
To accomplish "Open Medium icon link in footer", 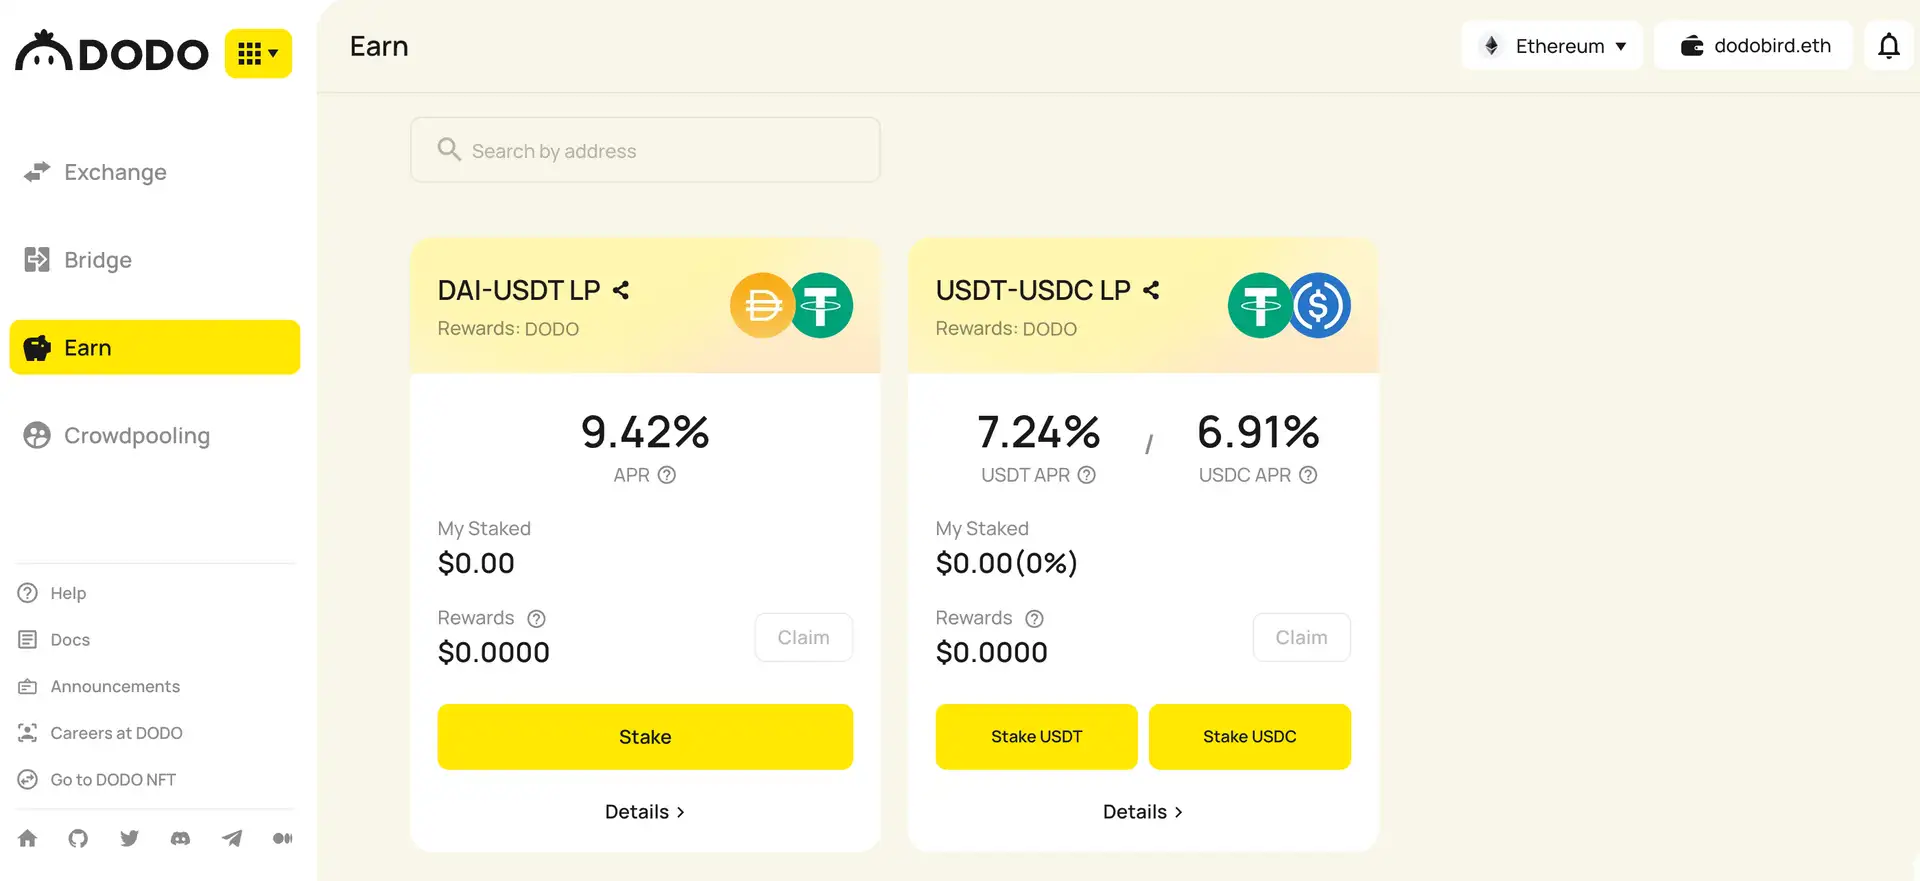I will click(x=283, y=838).
